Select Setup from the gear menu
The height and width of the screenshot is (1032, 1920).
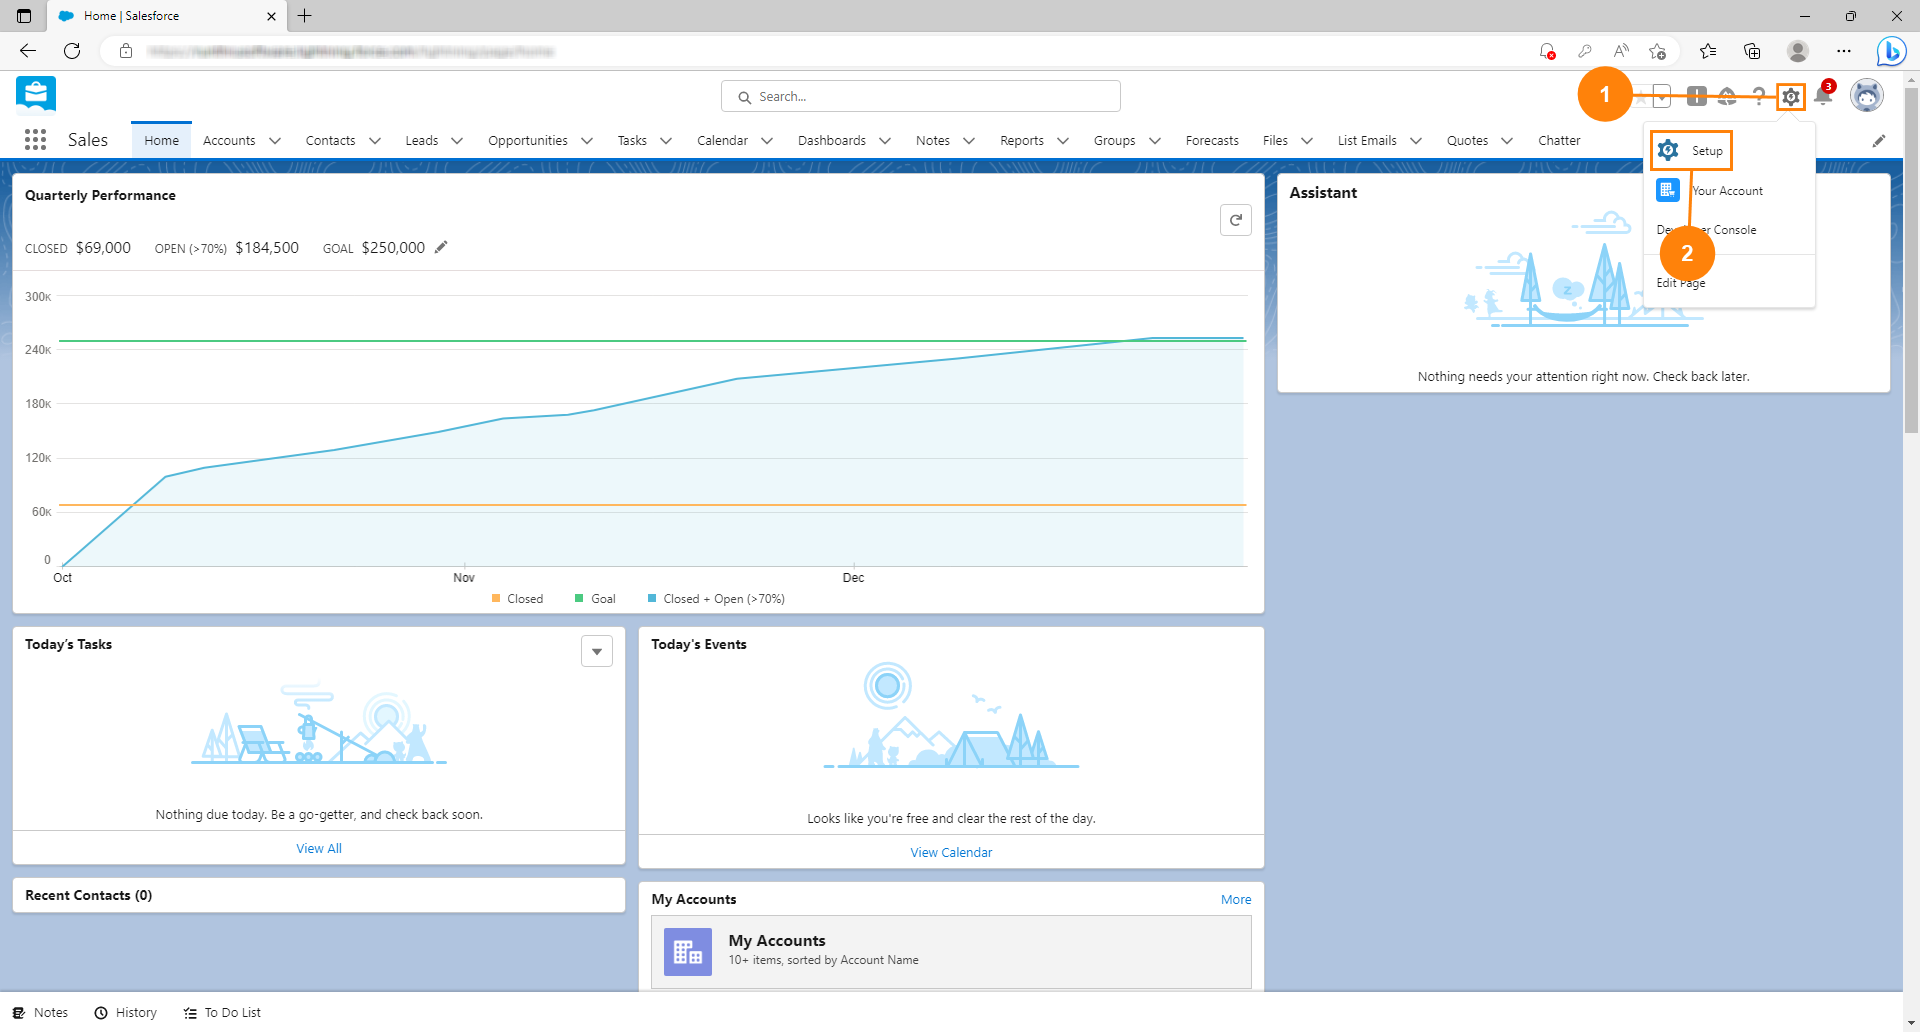click(1706, 151)
